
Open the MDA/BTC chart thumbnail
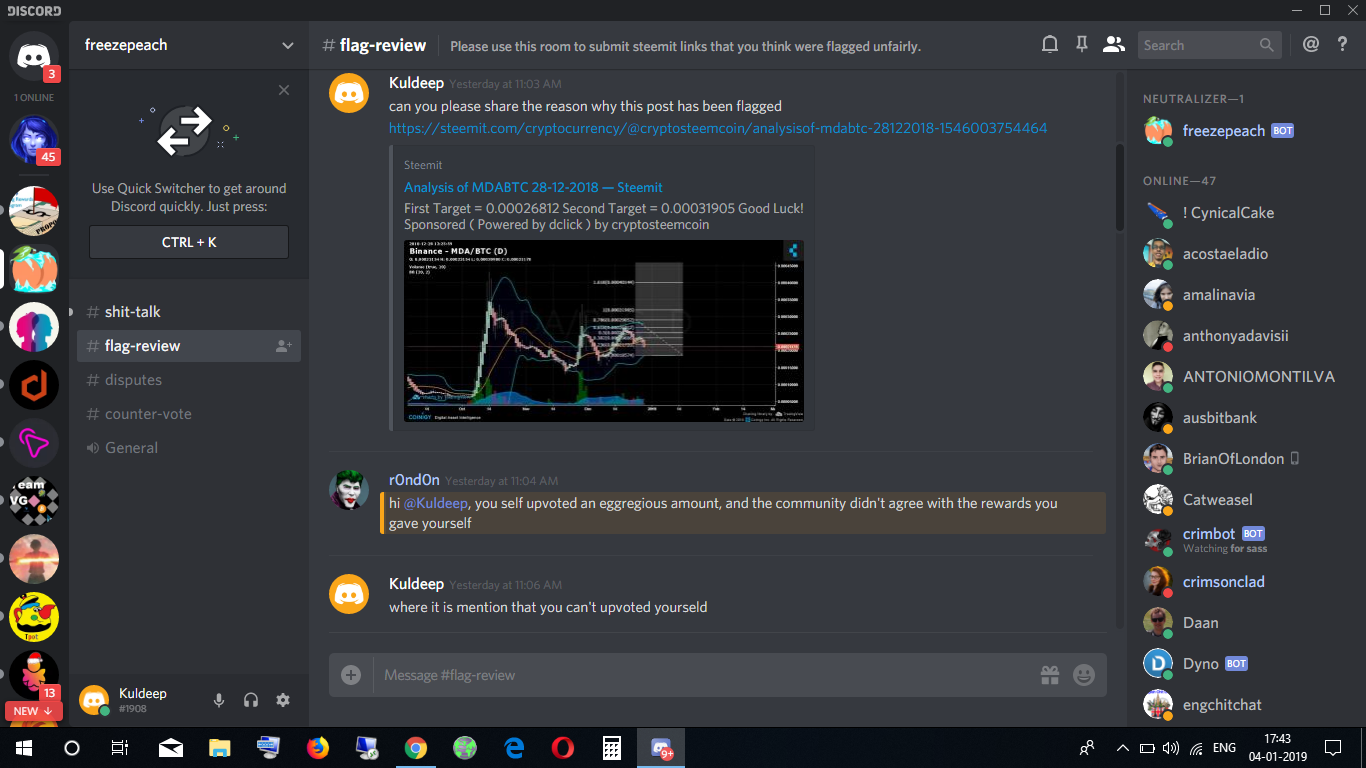604,331
